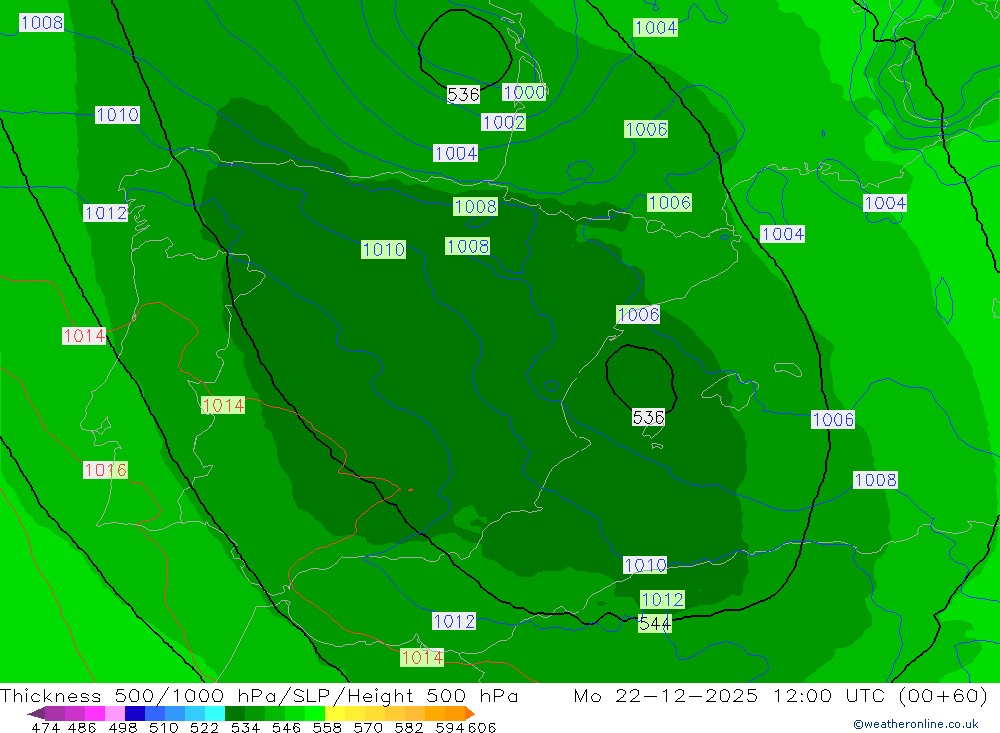
Task: Click the cyan legend swatch
Action: [x=215, y=713]
